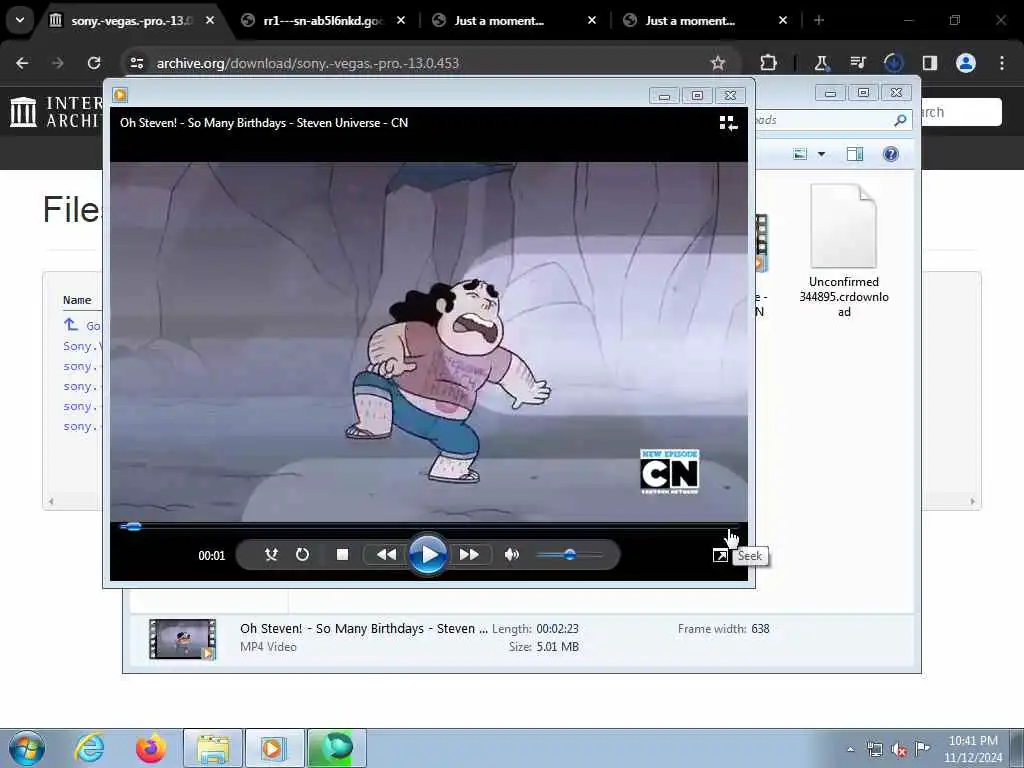Mute the media player sound
This screenshot has height=768, width=1024.
point(511,555)
